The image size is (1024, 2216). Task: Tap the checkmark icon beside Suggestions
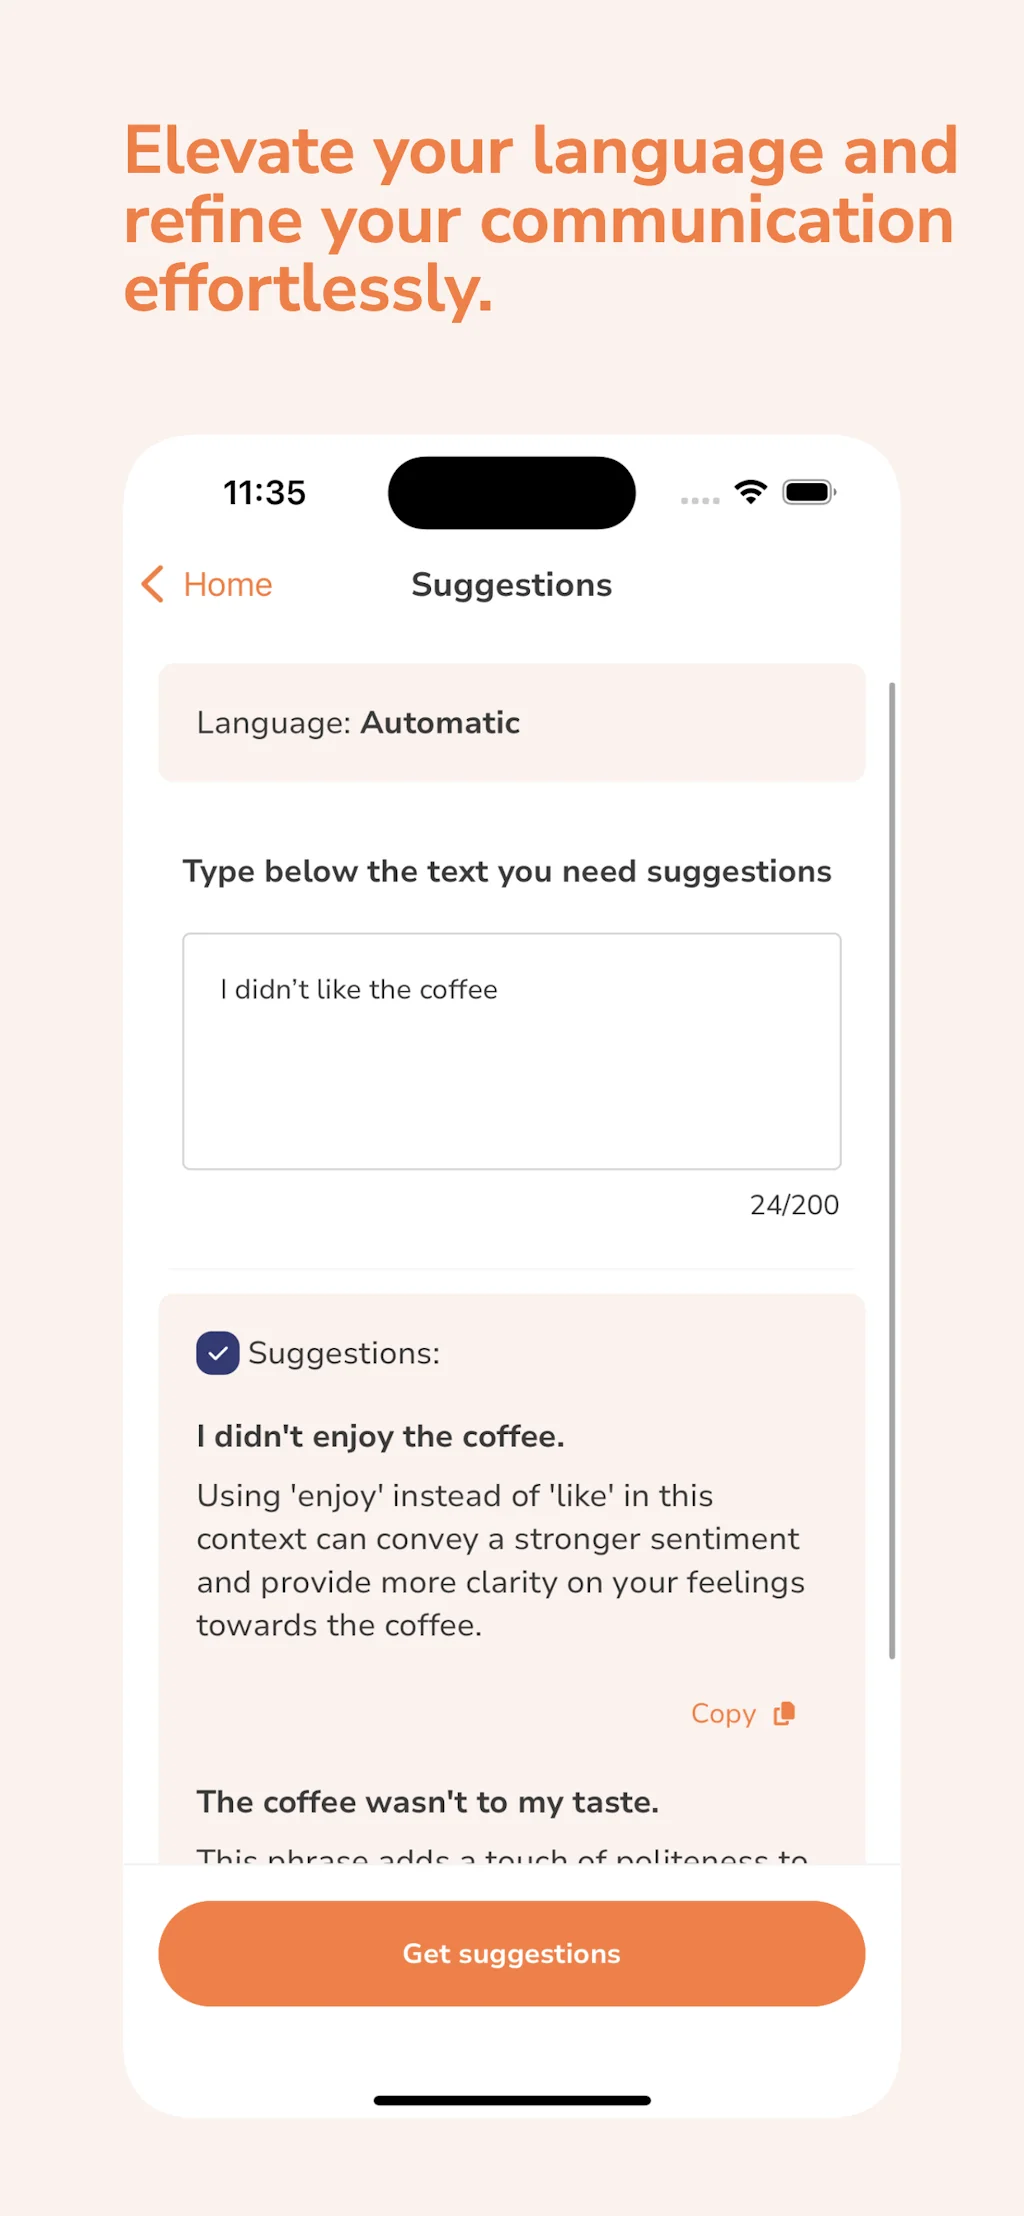coord(216,1354)
